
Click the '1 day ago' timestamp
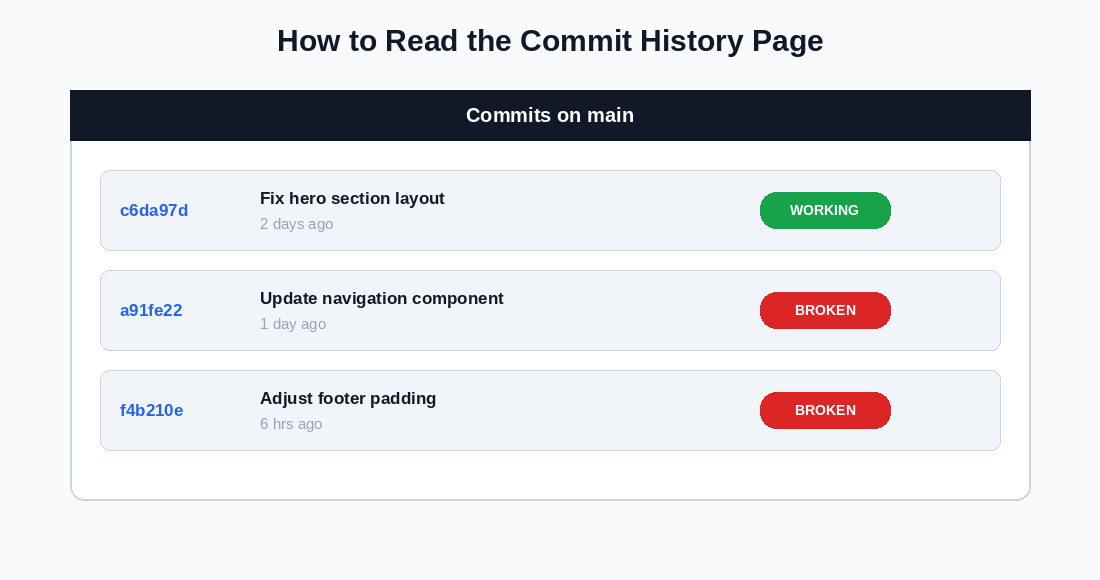click(x=293, y=324)
